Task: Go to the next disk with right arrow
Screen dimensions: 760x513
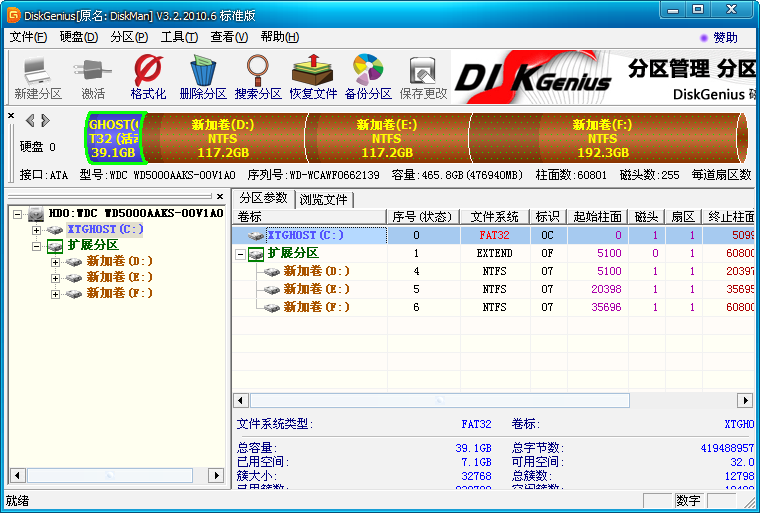Action: 44,121
